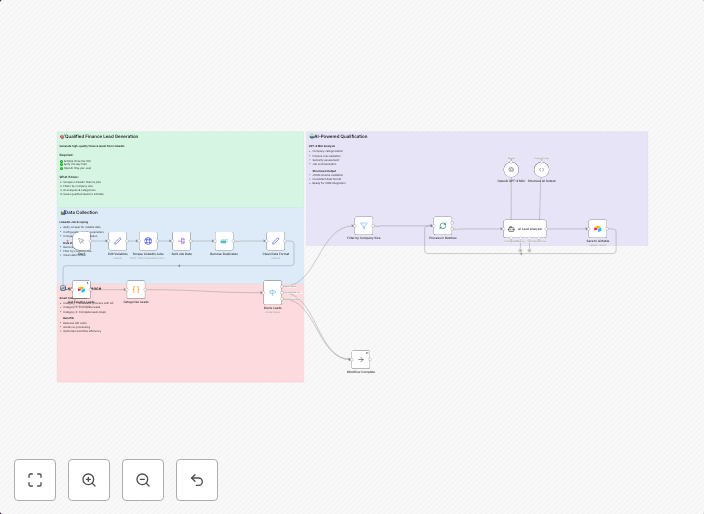The image size is (704, 514).
Task: Select the Save to Airtable node
Action: [597, 228]
